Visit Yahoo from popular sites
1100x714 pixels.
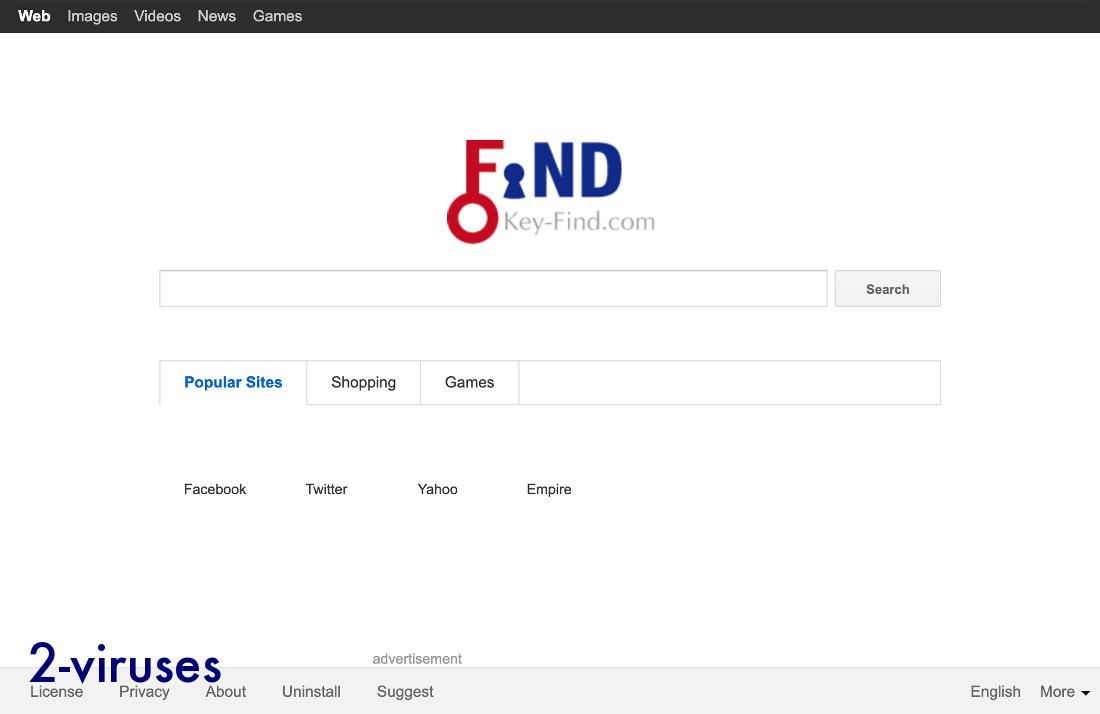pyautogui.click(x=437, y=489)
